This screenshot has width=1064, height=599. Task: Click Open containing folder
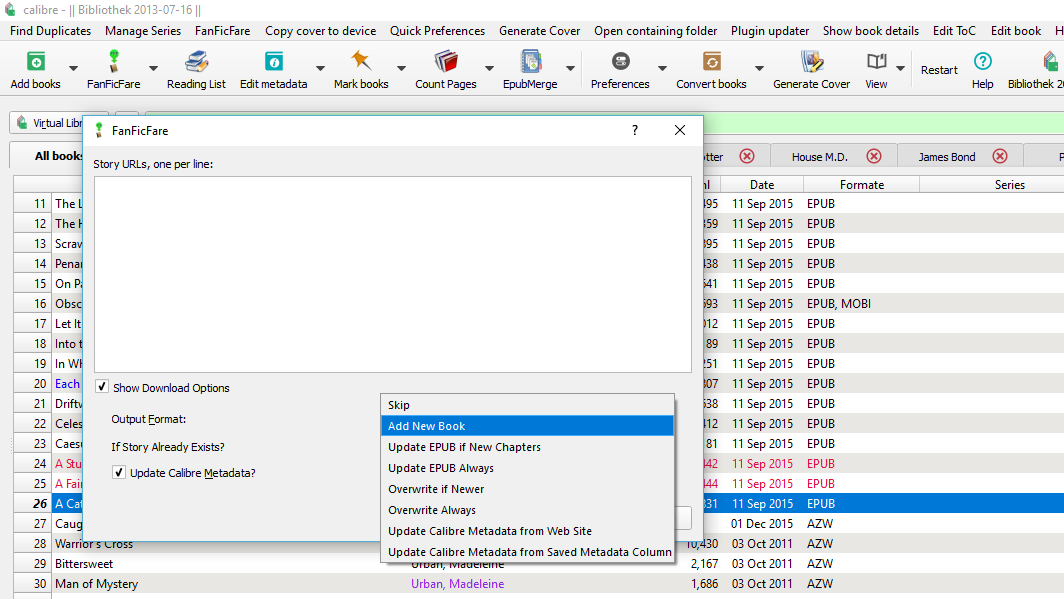click(x=656, y=31)
